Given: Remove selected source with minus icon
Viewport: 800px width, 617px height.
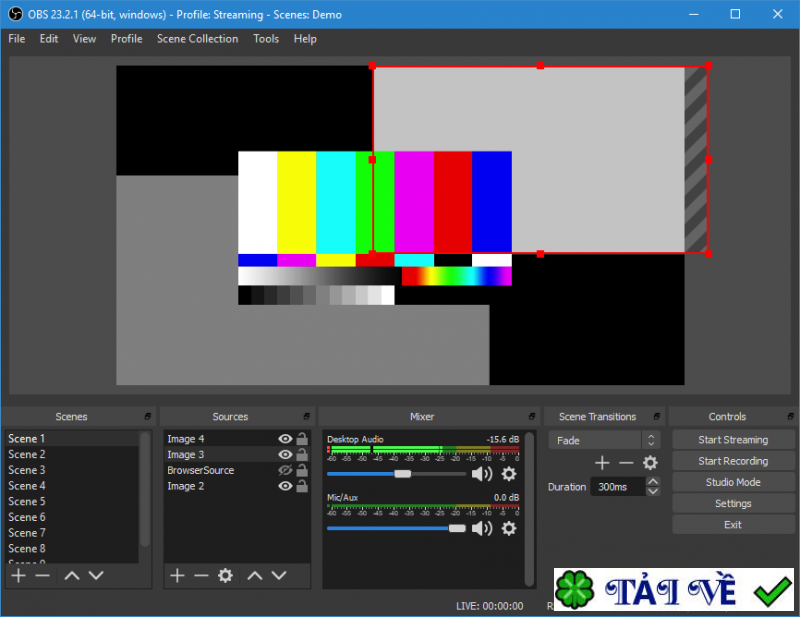Looking at the screenshot, I should click(201, 575).
